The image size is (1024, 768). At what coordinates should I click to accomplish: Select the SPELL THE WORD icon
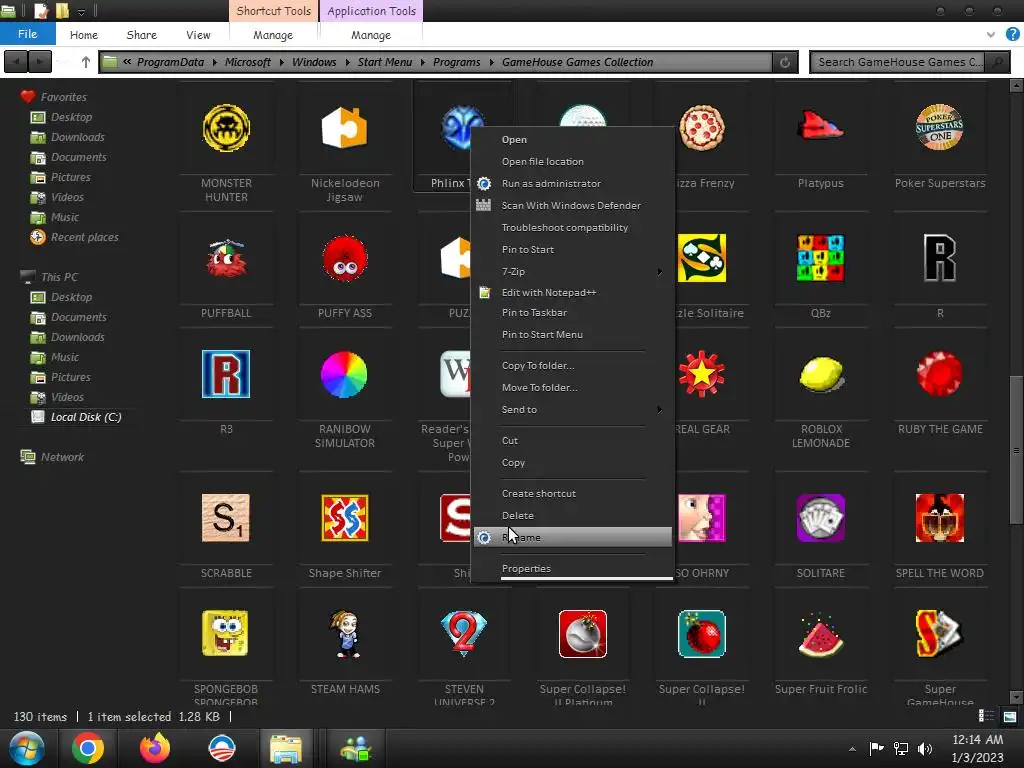click(x=940, y=518)
